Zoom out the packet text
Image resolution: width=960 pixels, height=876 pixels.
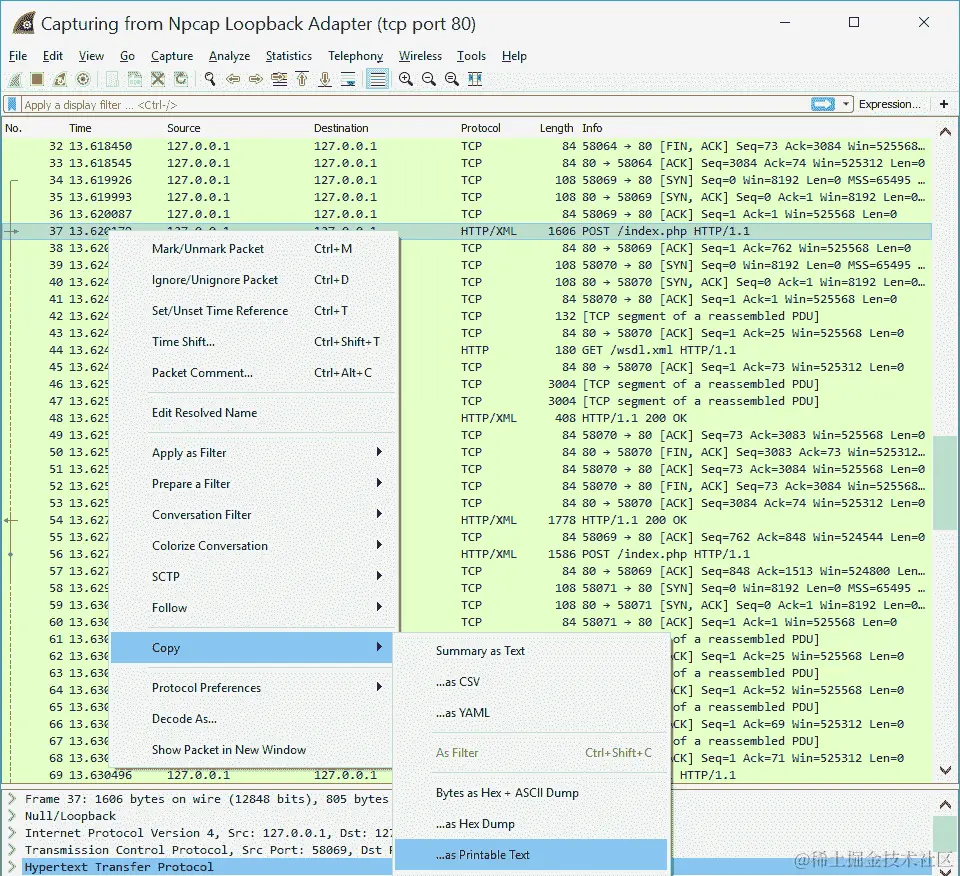coord(429,79)
